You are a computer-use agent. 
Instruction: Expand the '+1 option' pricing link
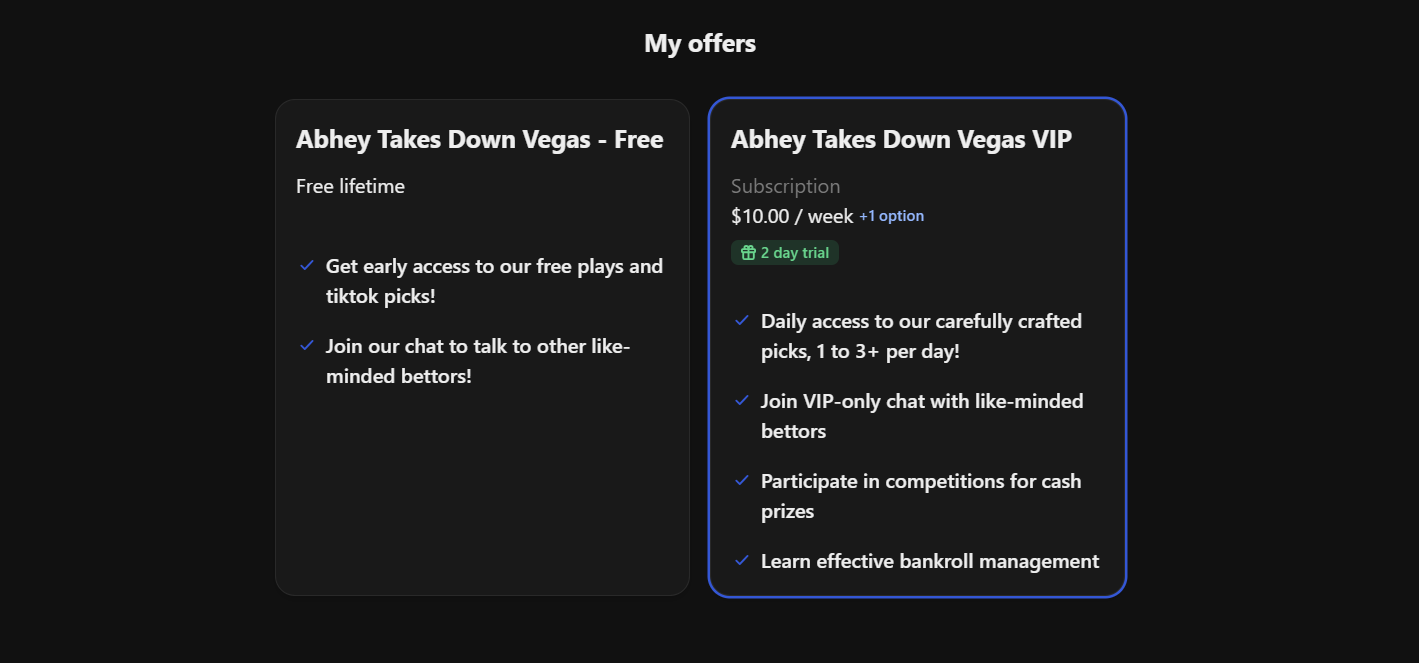click(891, 215)
